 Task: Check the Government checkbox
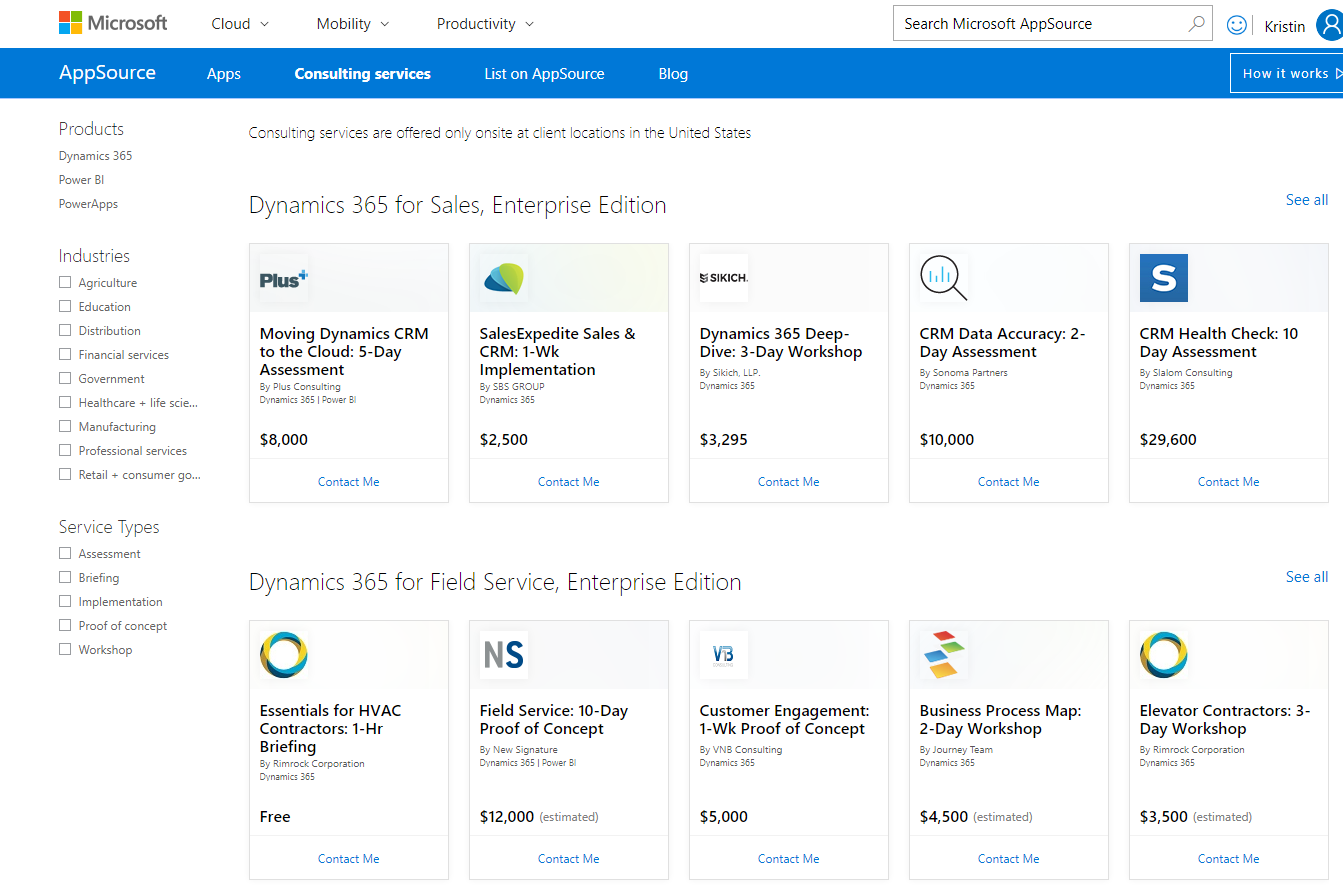coord(65,379)
